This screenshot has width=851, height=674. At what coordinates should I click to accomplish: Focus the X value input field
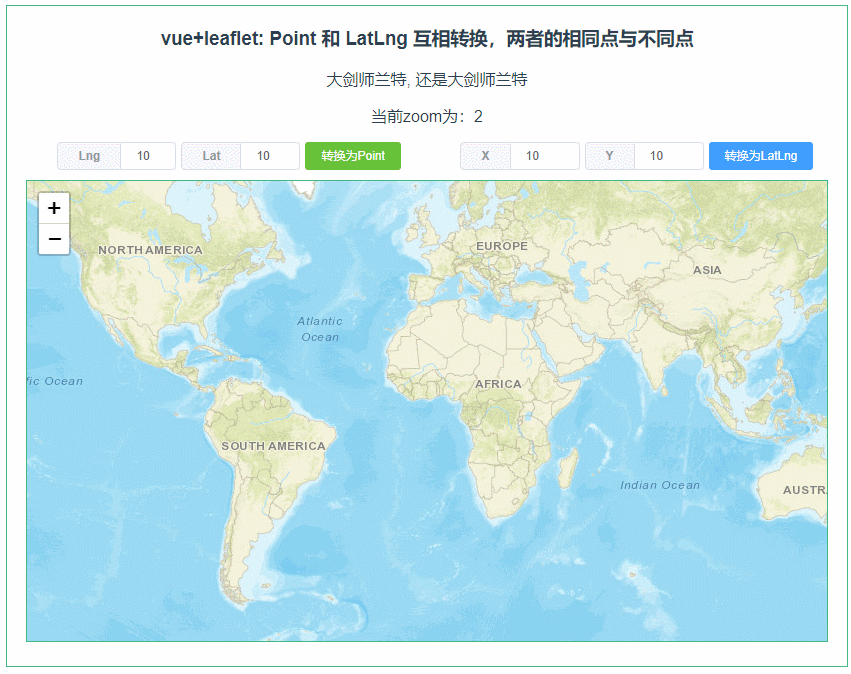point(544,156)
